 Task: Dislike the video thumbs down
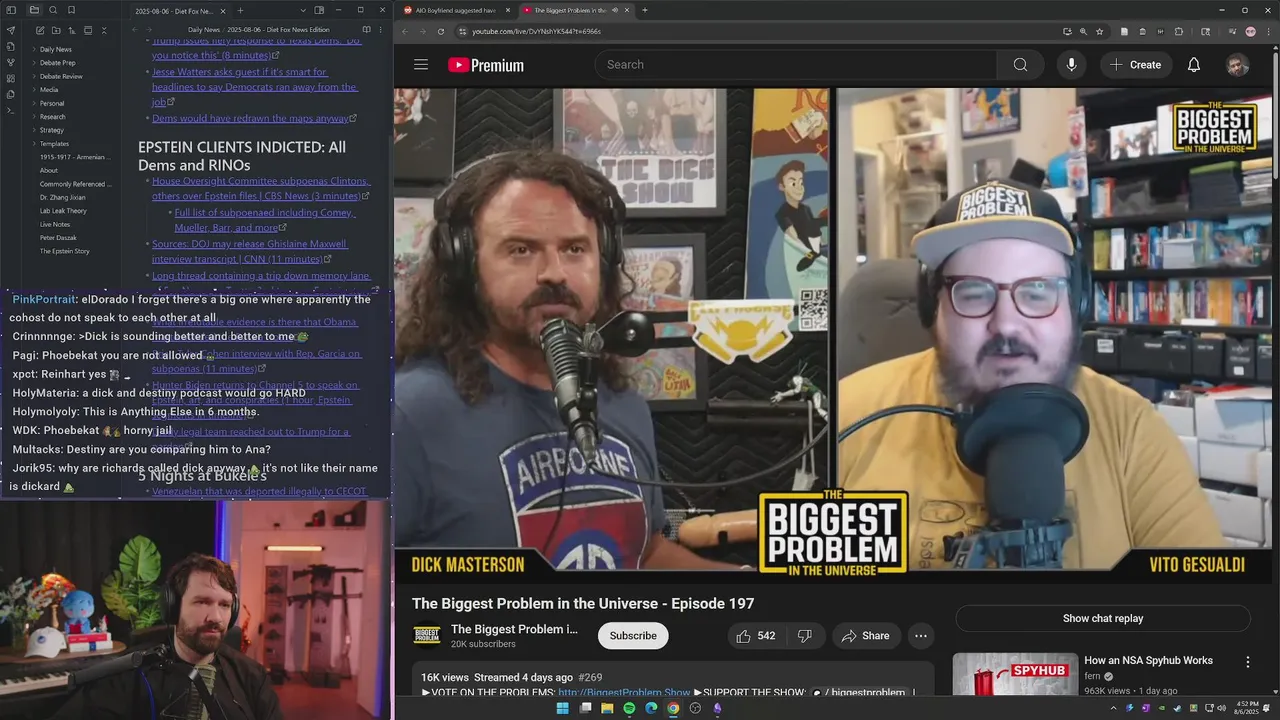(804, 636)
